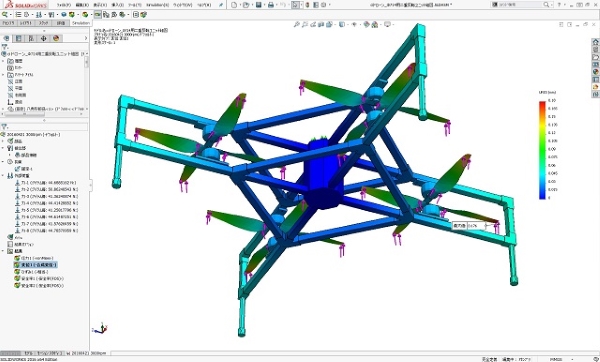Click the New document icon
Image resolution: width=600 pixels, height=362 pixels.
pyautogui.click(x=234, y=5)
